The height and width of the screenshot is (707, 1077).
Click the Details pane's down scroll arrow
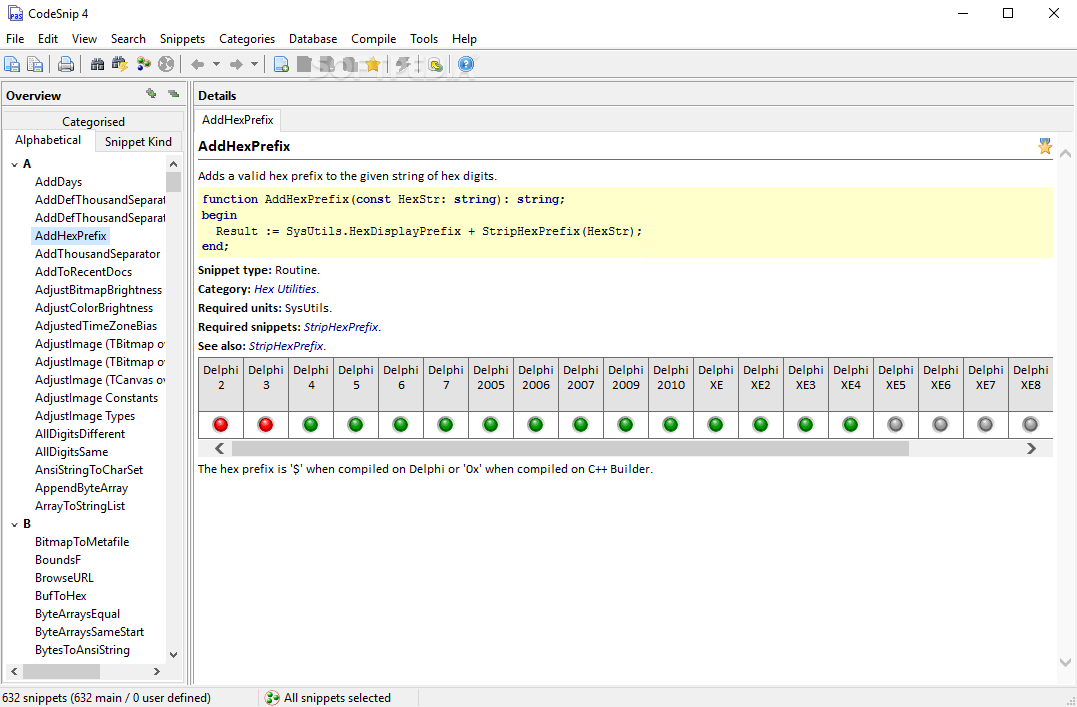pyautogui.click(x=1065, y=662)
